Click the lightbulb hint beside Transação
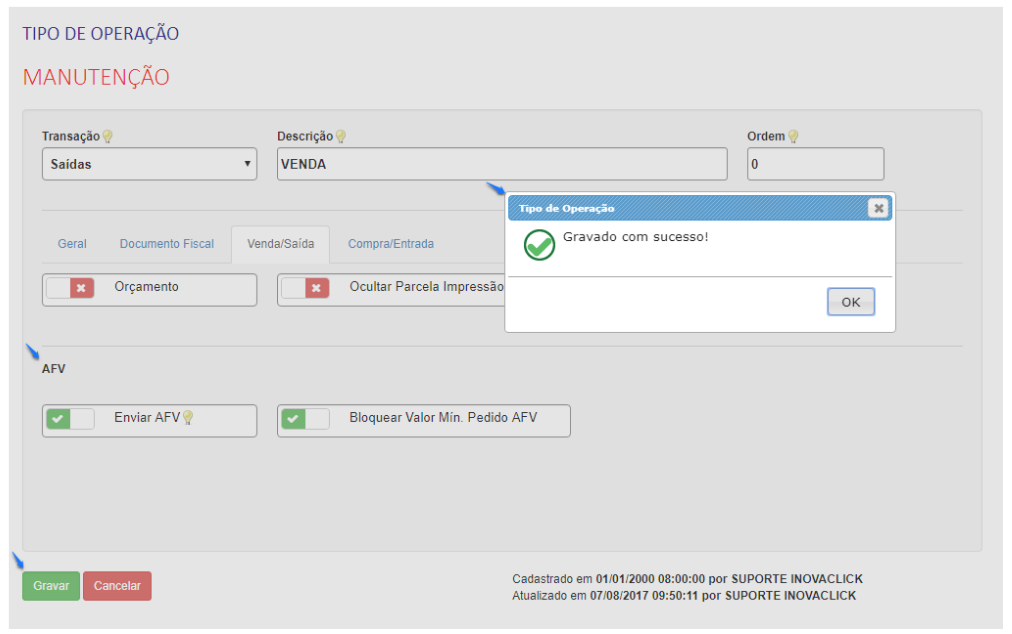The width and height of the screenshot is (1012, 634). pyautogui.click(x=108, y=137)
